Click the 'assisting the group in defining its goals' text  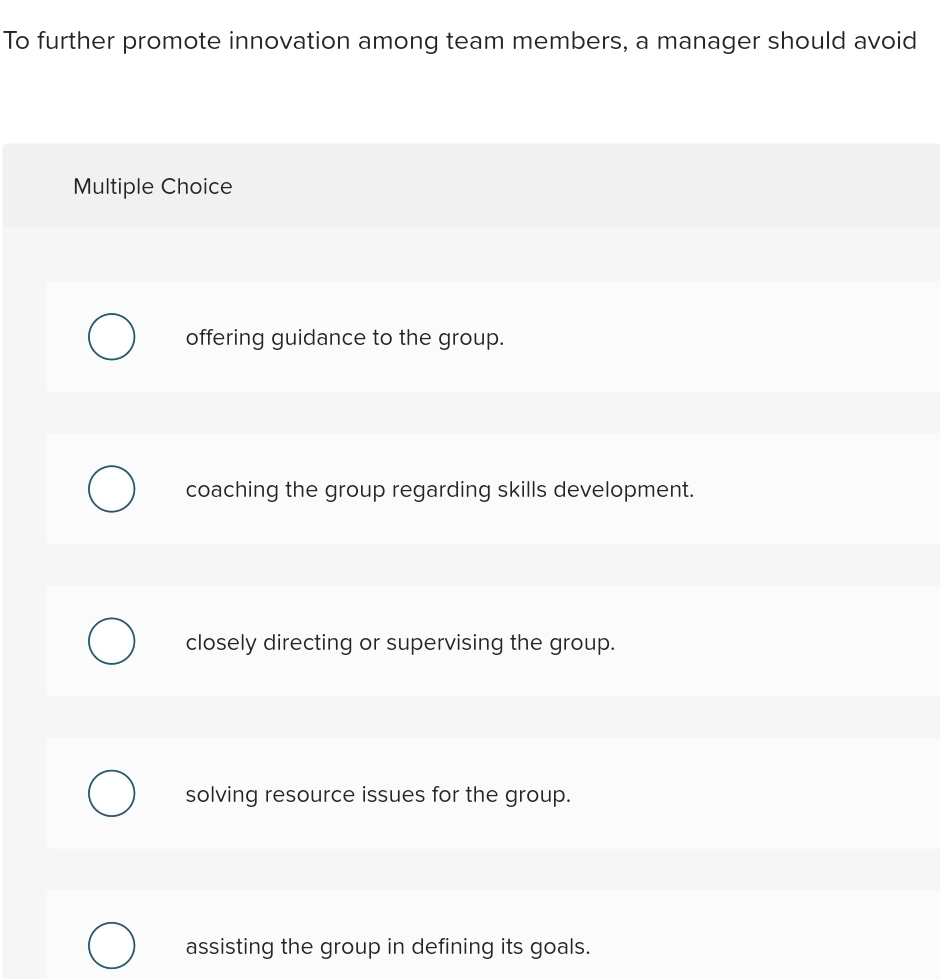click(x=388, y=947)
